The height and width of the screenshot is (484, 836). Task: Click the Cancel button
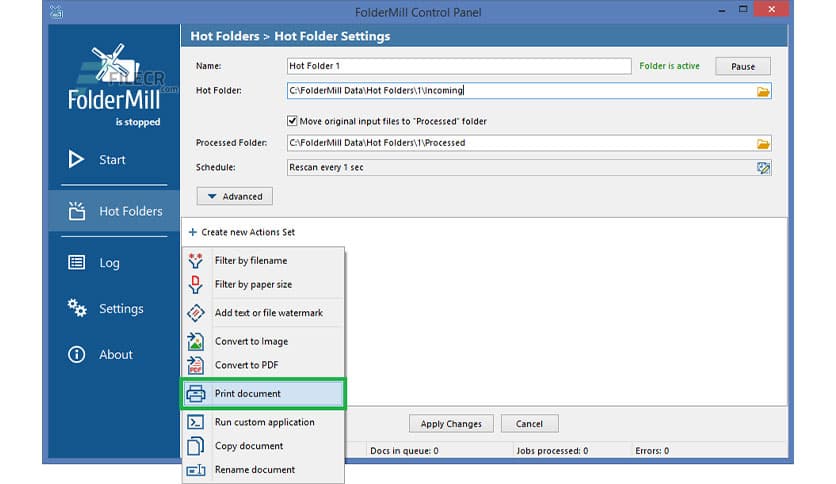click(529, 423)
